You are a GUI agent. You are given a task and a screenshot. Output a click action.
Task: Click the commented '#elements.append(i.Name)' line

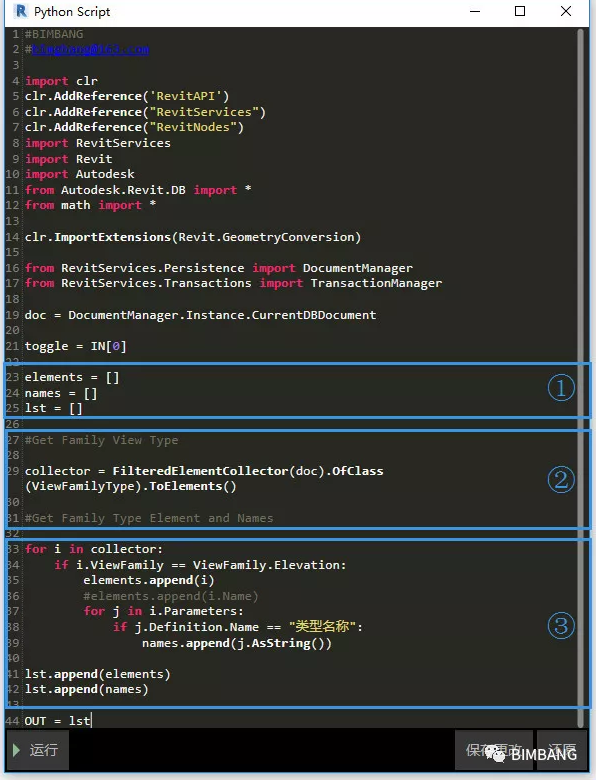(171, 596)
